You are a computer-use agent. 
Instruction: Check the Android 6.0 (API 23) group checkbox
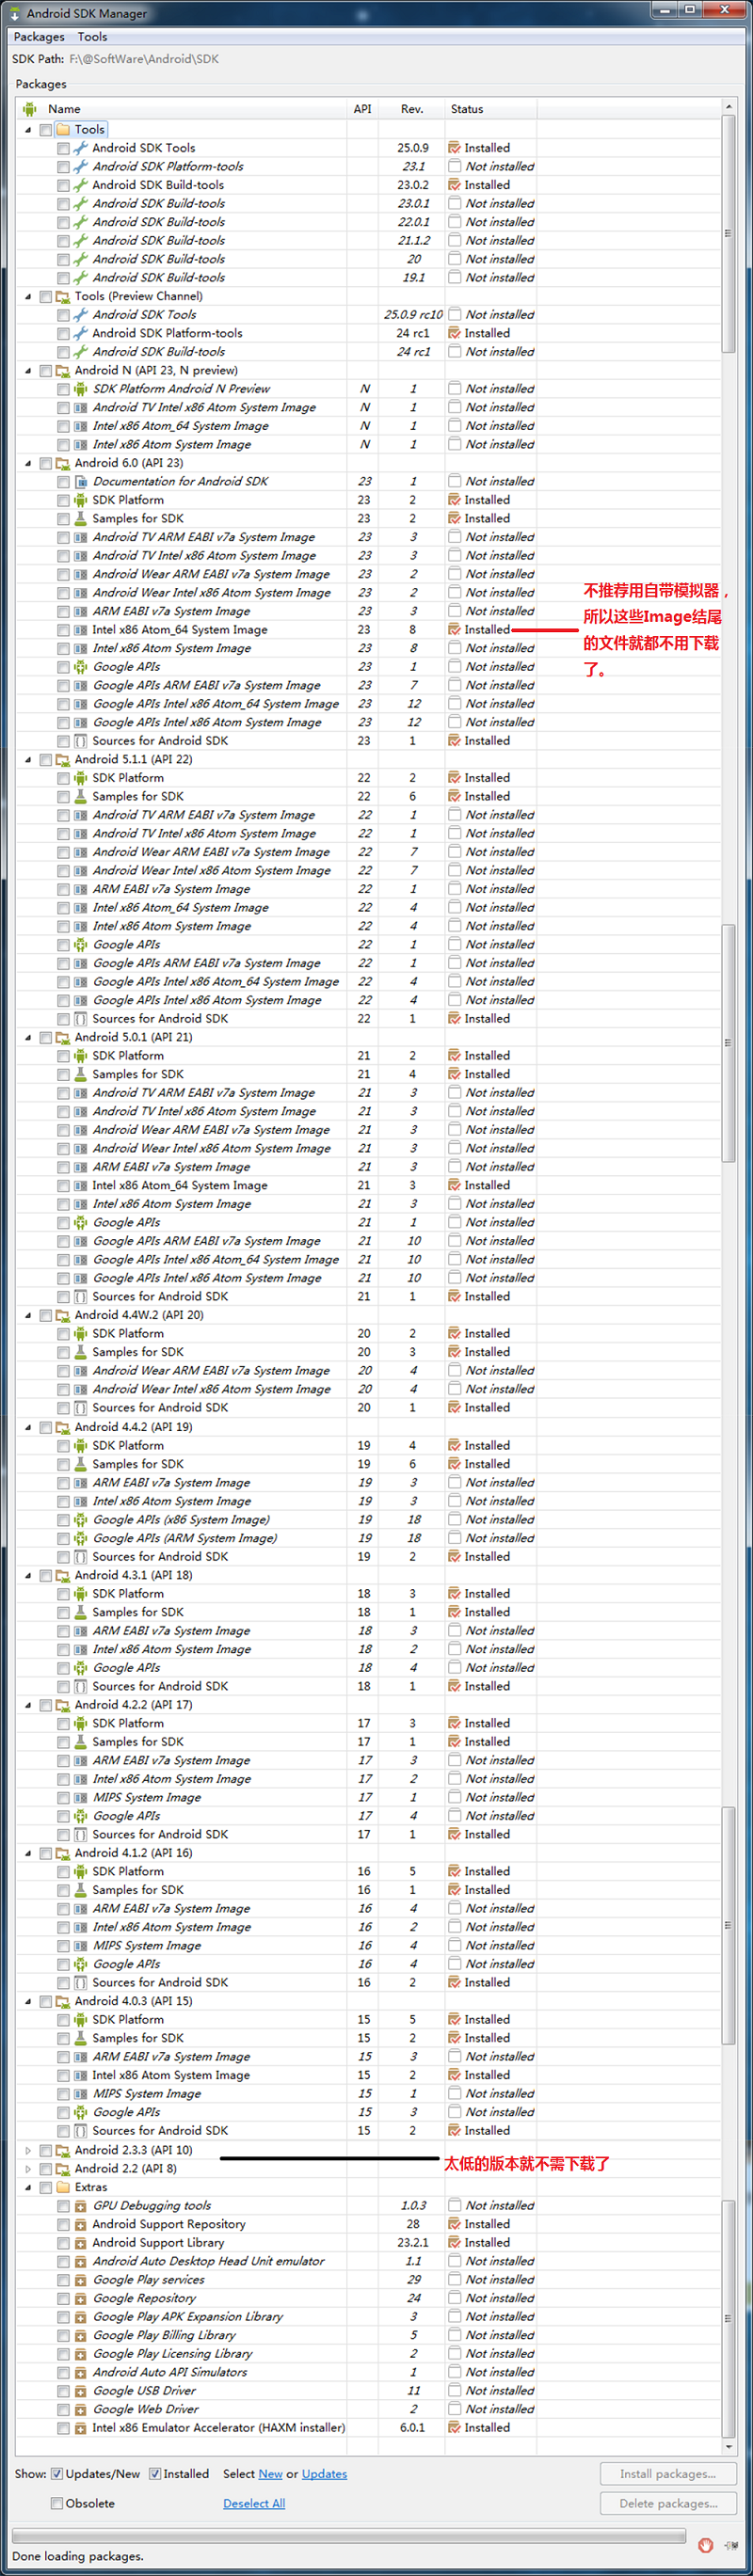click(x=46, y=463)
